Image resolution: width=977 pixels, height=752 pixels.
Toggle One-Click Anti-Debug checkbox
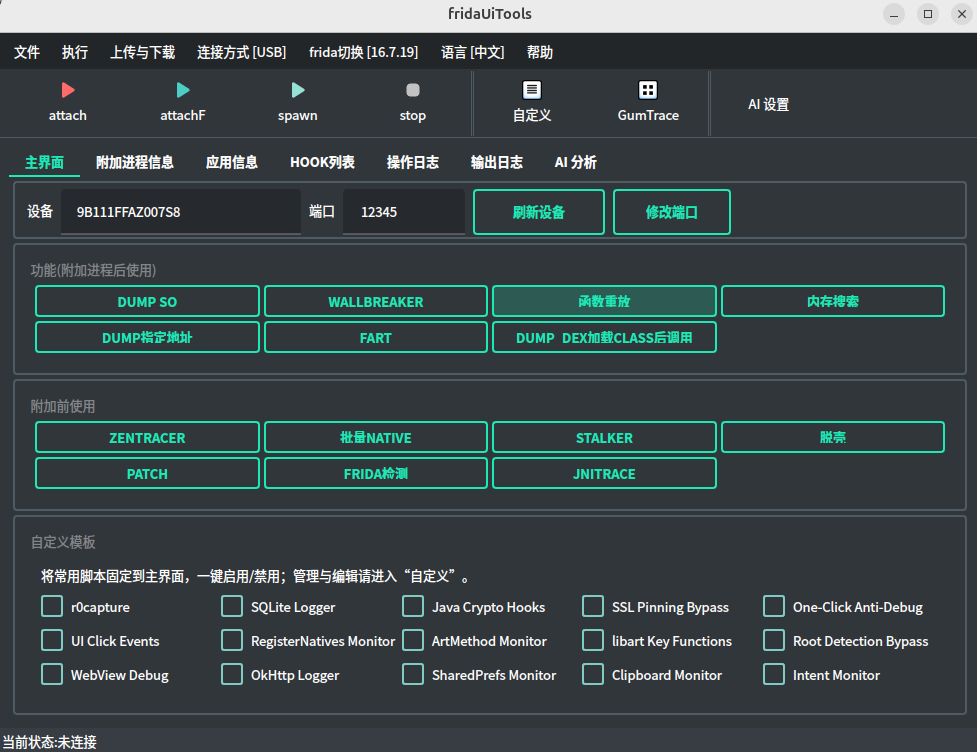coord(773,606)
